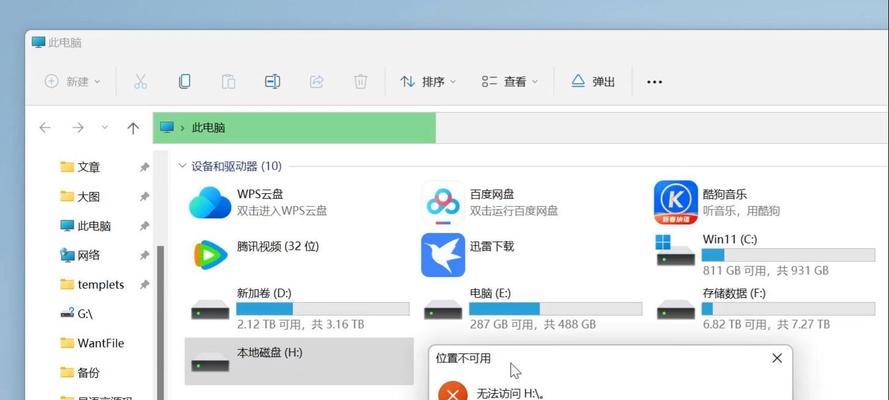Click 此电脑 in the address bar
Viewport: 889px width, 400px height.
tap(208, 128)
